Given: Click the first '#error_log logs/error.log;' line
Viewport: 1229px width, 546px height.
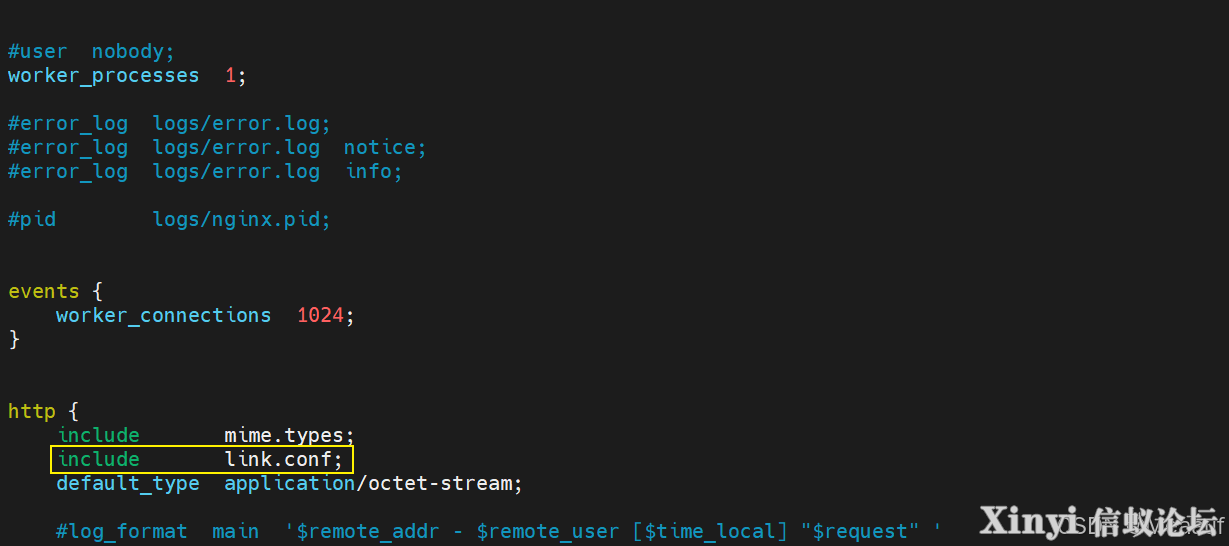Looking at the screenshot, I should click(169, 124).
